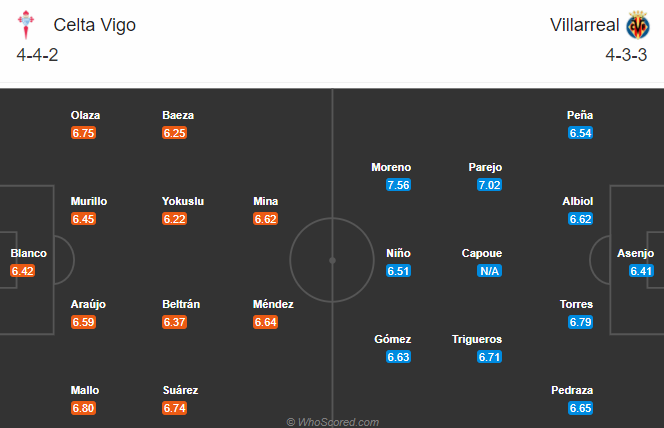Screen dimensions: 664x428
Task: Select Pedraza's 6.65 rating badge
Action: (580, 408)
